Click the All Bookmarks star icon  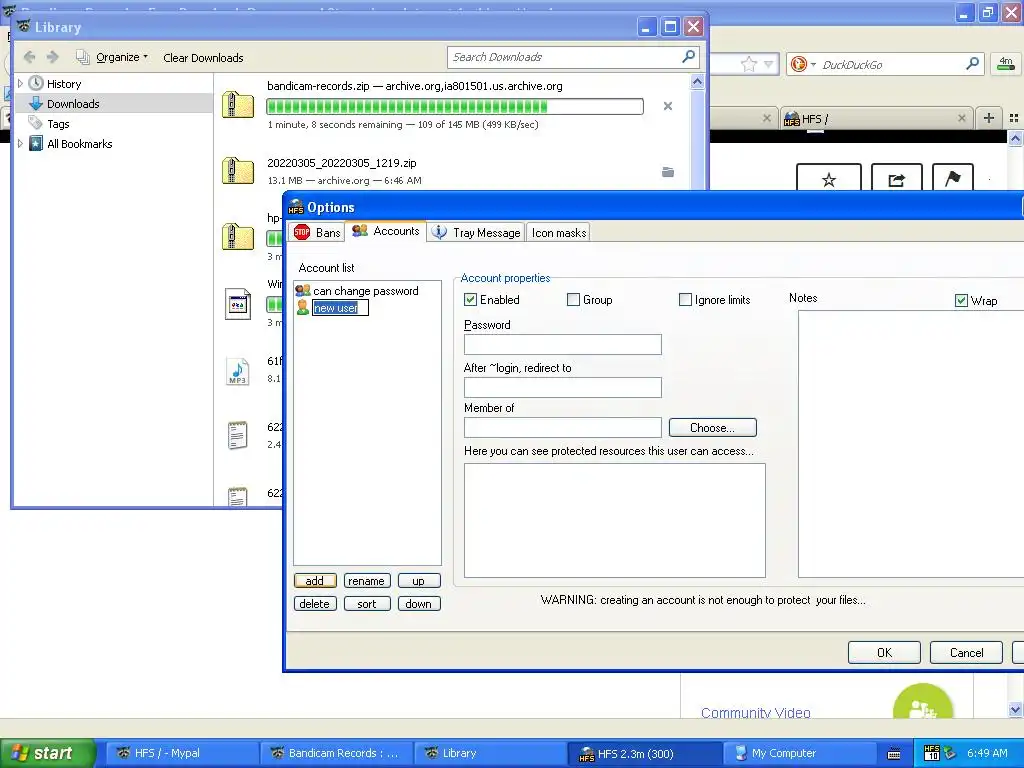[x=36, y=144]
